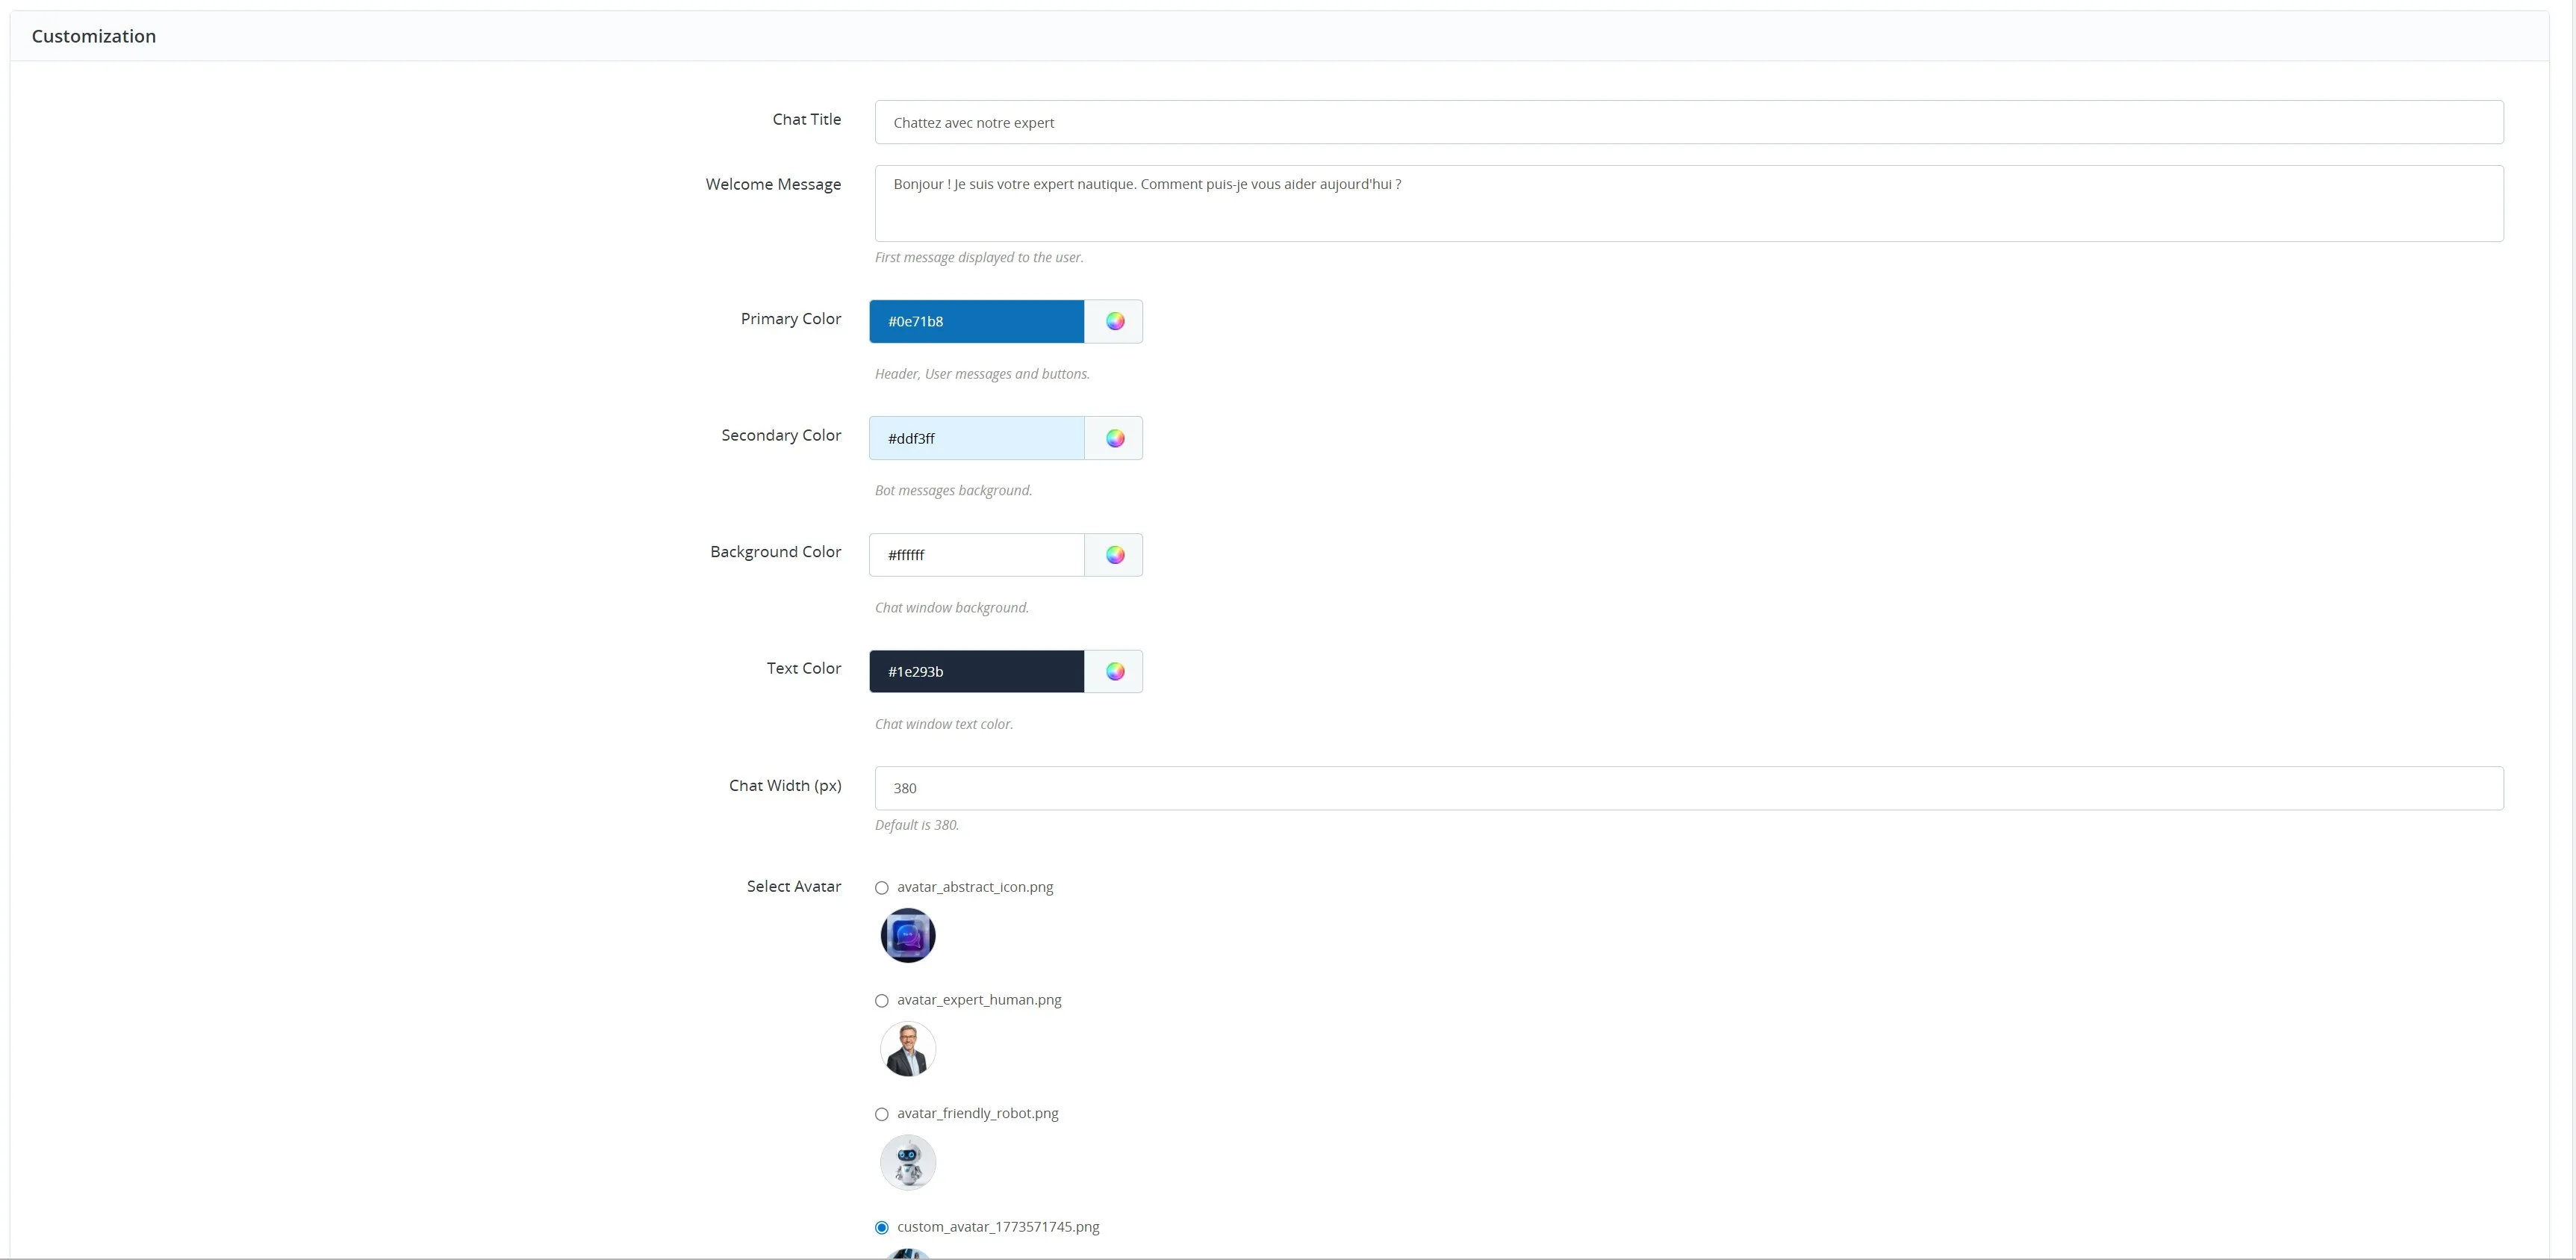Click the Select Avatar label
Viewport: 2576px width, 1260px height.
click(794, 886)
